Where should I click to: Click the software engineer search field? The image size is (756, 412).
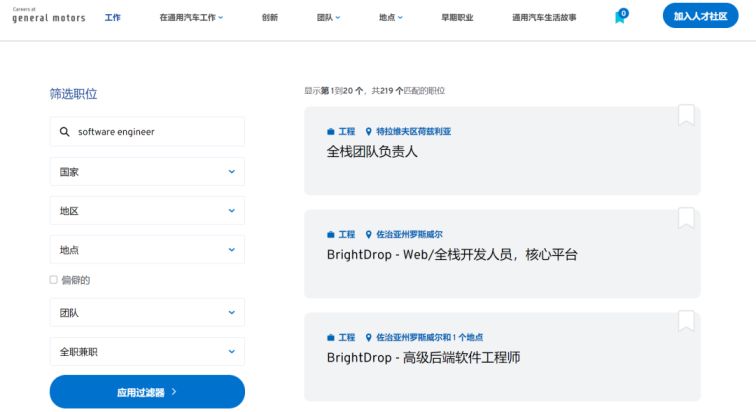point(155,132)
